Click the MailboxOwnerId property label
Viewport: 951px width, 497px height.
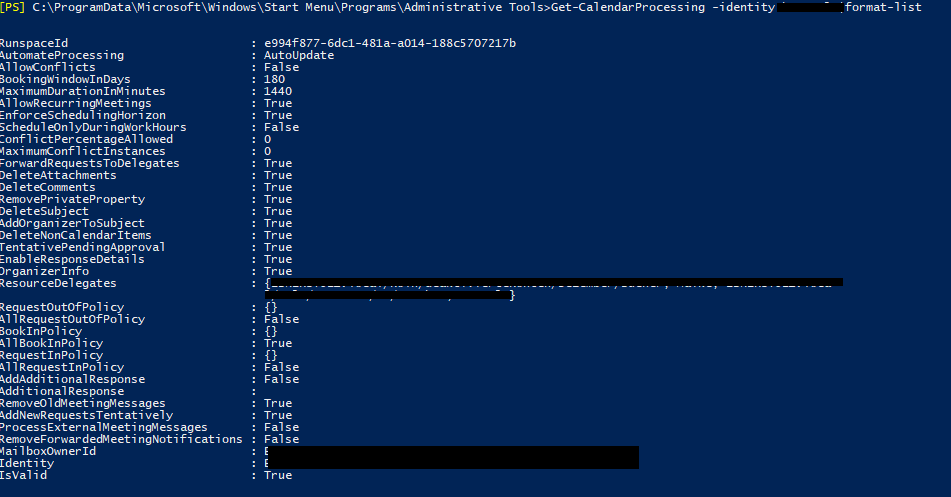48,451
